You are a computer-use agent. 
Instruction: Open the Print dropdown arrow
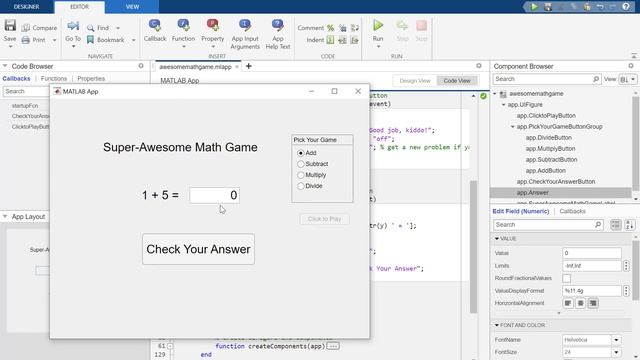(x=54, y=40)
